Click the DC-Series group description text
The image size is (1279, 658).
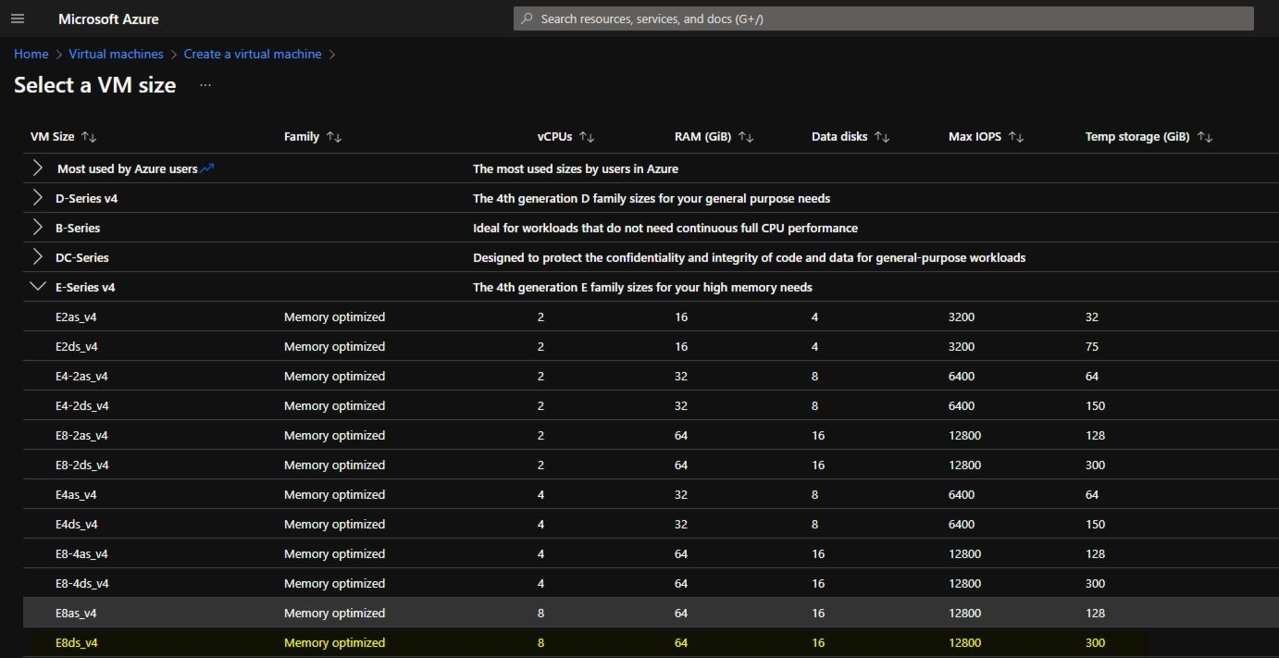[749, 257]
